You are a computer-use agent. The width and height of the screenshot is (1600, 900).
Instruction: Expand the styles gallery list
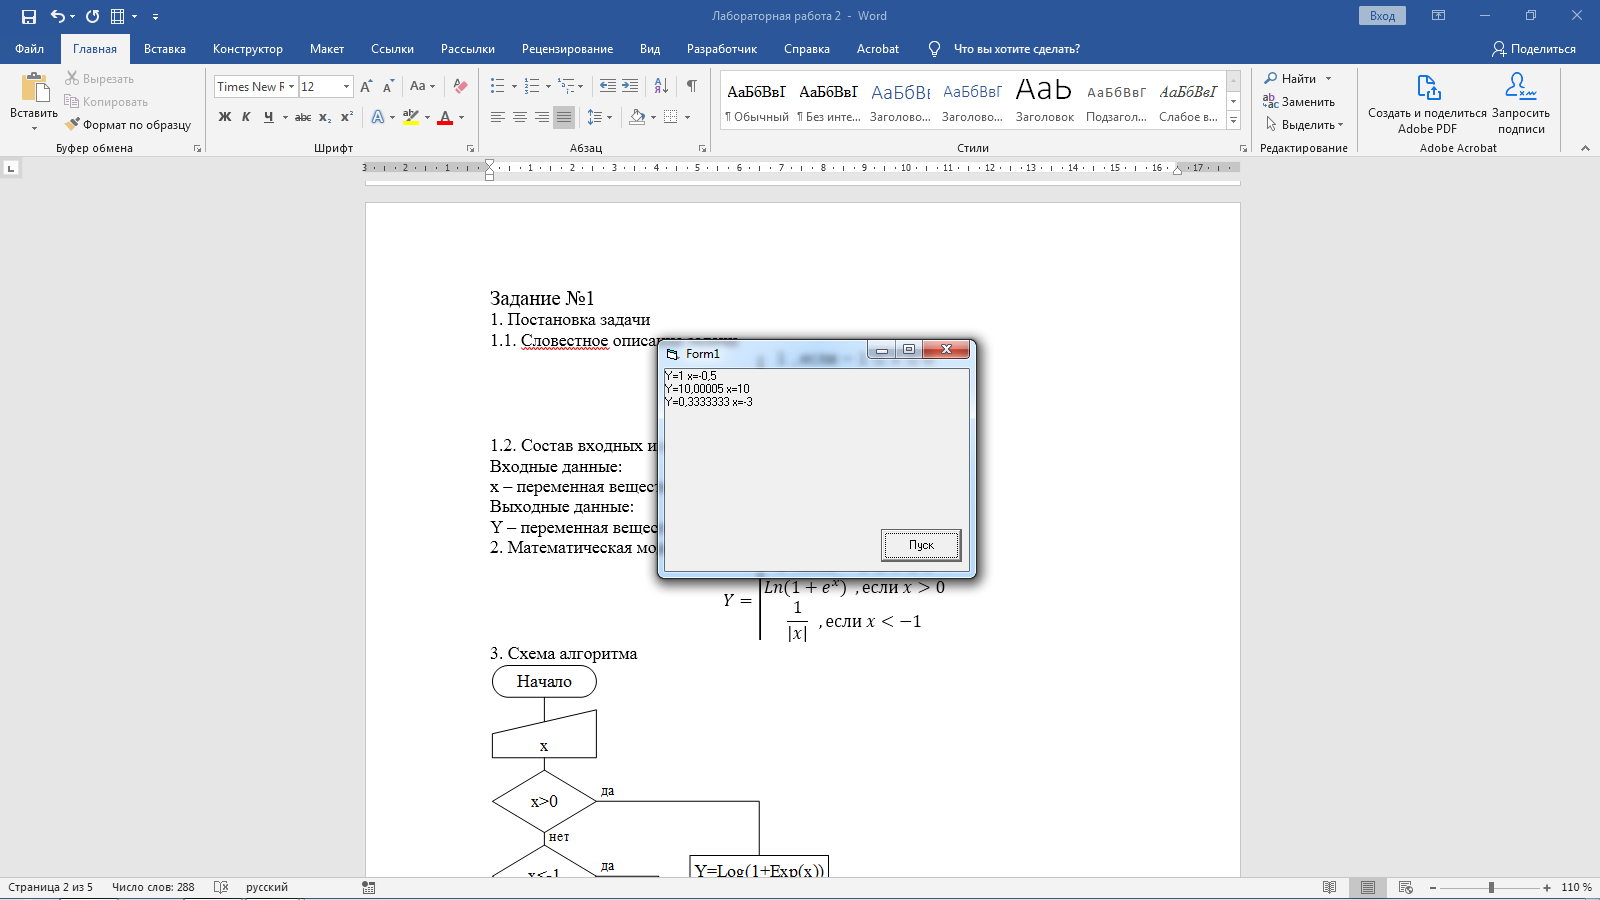click(x=1233, y=120)
